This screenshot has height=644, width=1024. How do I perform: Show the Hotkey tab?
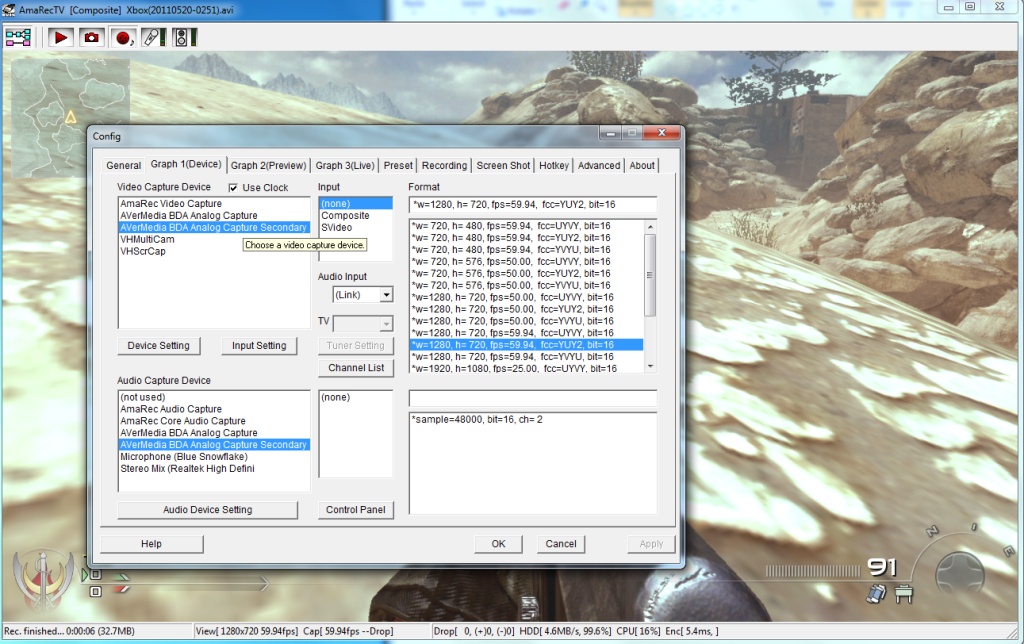point(554,166)
